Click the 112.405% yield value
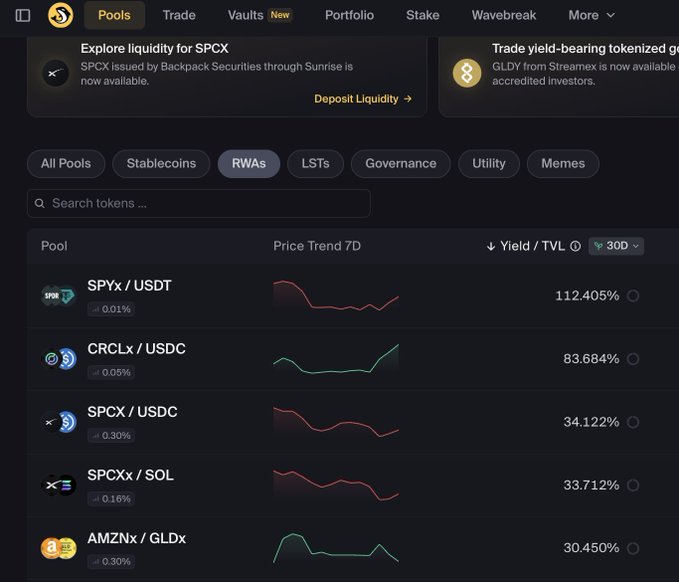This screenshot has height=582, width=679. pos(587,296)
